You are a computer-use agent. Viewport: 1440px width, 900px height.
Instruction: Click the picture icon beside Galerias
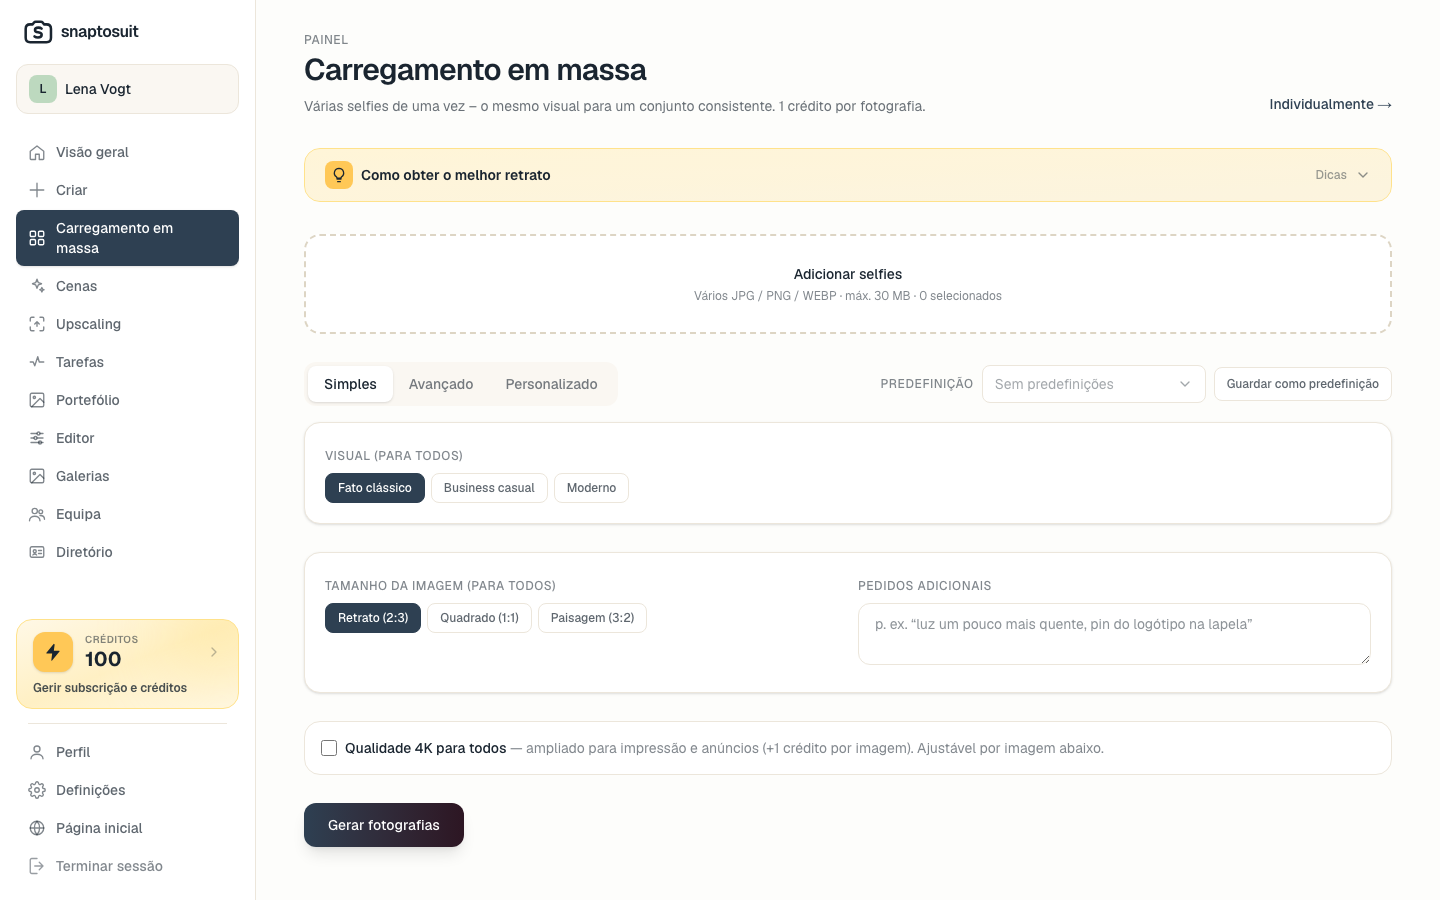[37, 476]
